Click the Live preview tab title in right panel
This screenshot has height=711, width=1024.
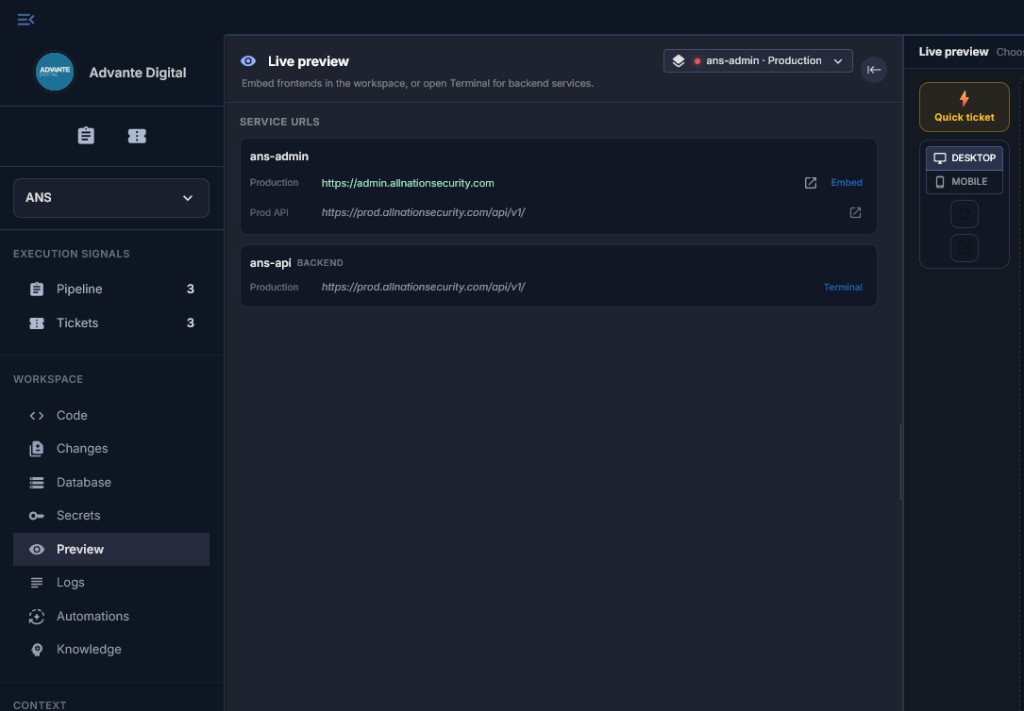tap(953, 52)
